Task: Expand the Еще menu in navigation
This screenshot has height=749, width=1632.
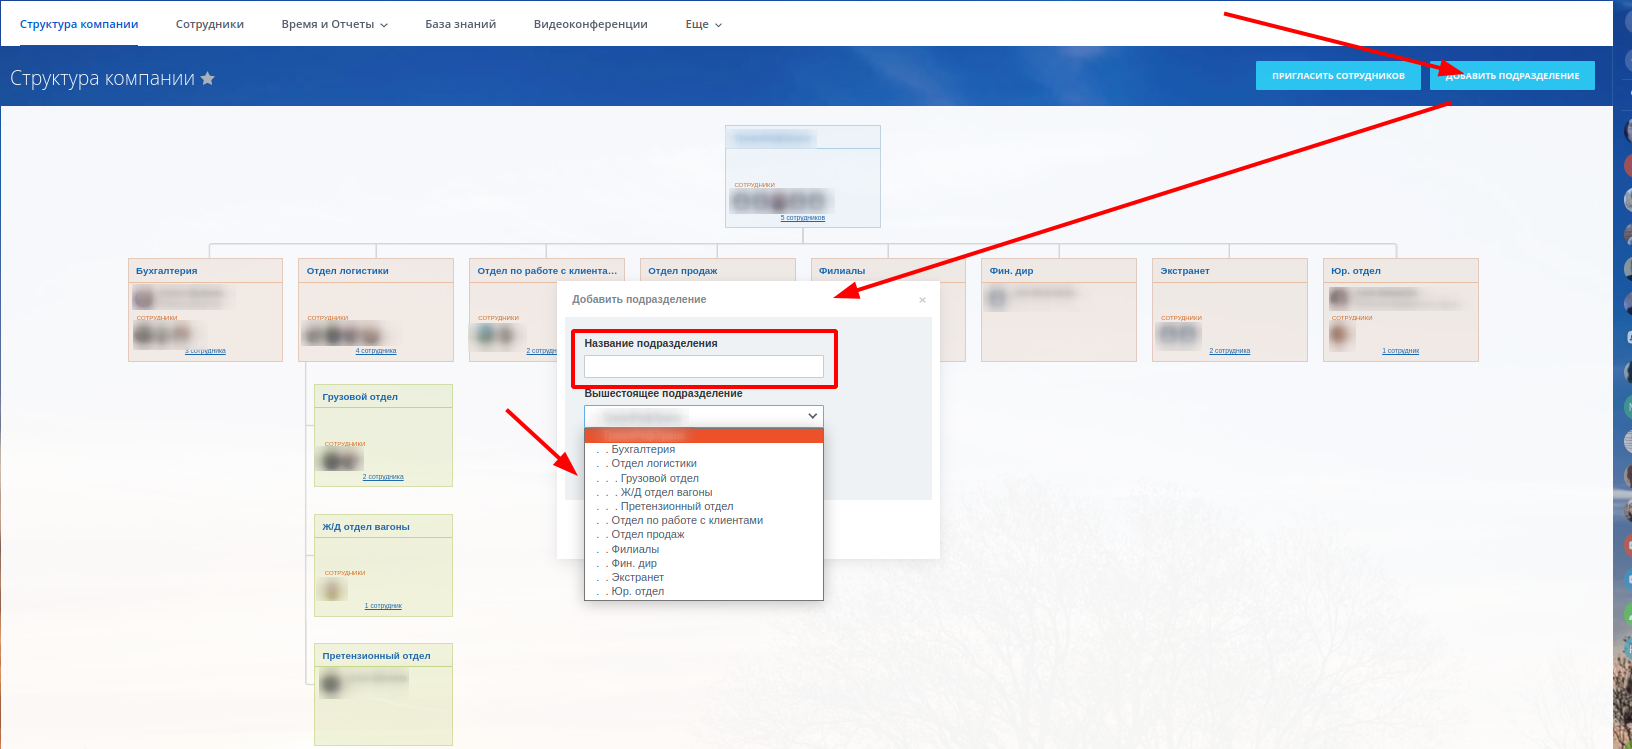Action: pyautogui.click(x=703, y=24)
